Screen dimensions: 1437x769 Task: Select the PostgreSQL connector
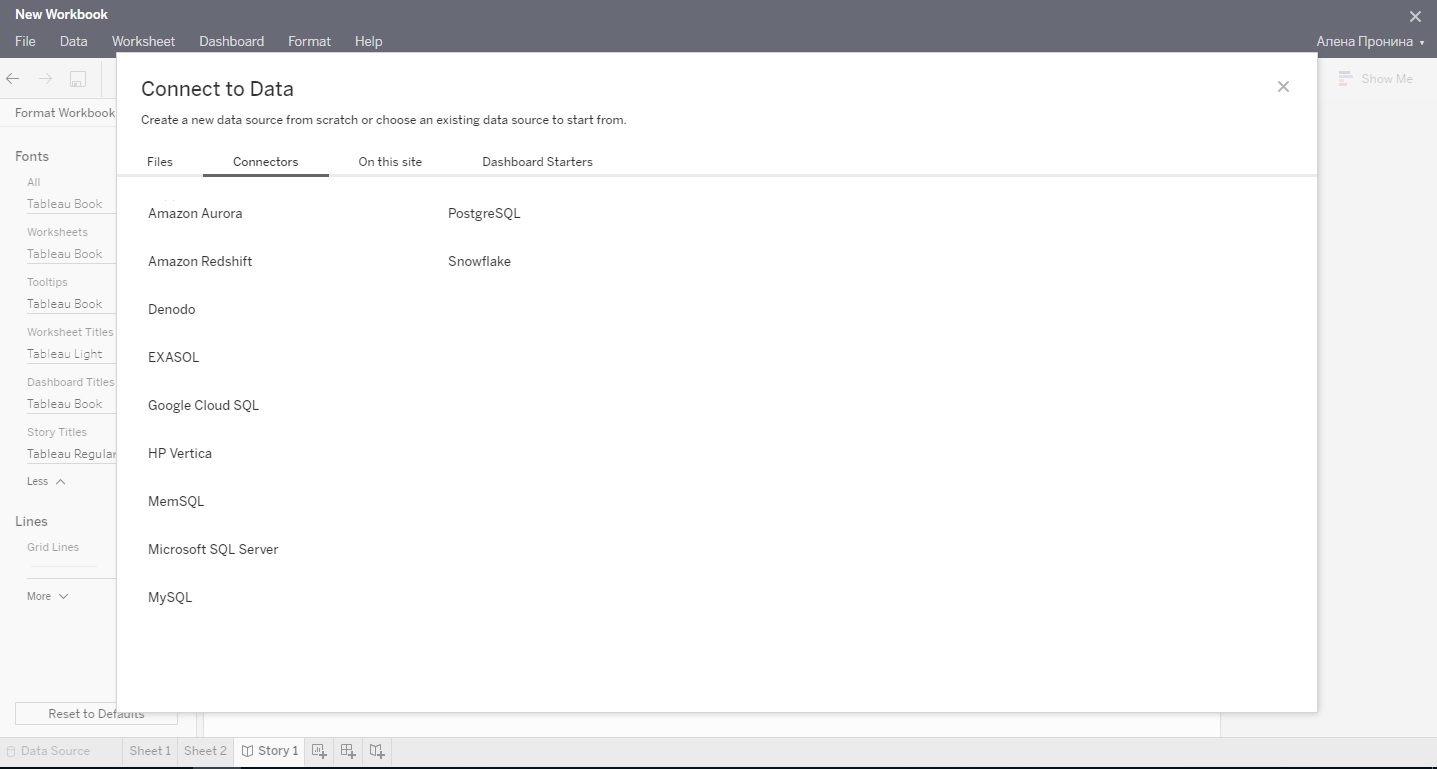[484, 212]
